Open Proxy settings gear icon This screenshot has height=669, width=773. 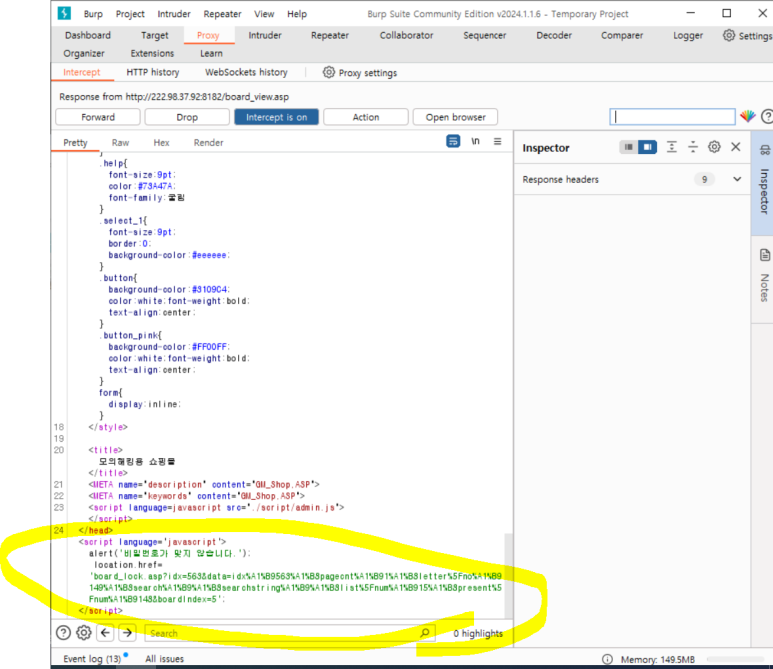coord(329,72)
